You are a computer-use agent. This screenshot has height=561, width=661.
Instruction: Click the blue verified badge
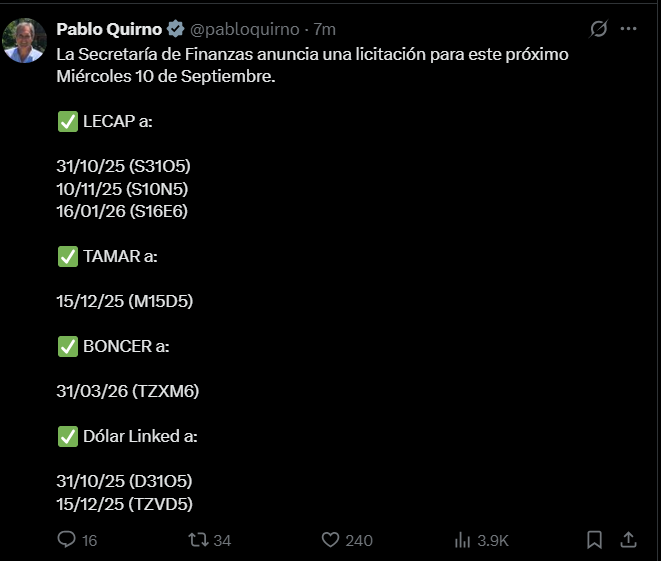point(175,30)
